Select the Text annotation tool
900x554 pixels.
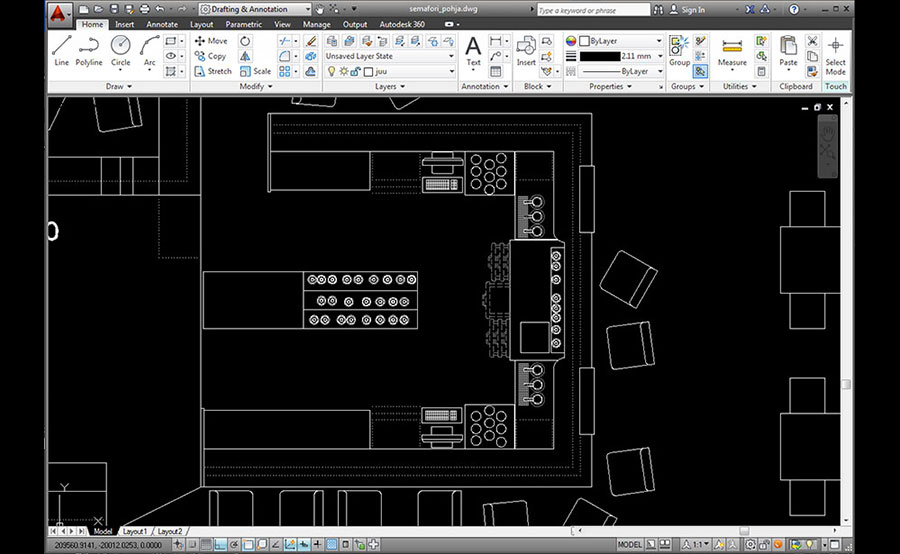click(x=473, y=50)
